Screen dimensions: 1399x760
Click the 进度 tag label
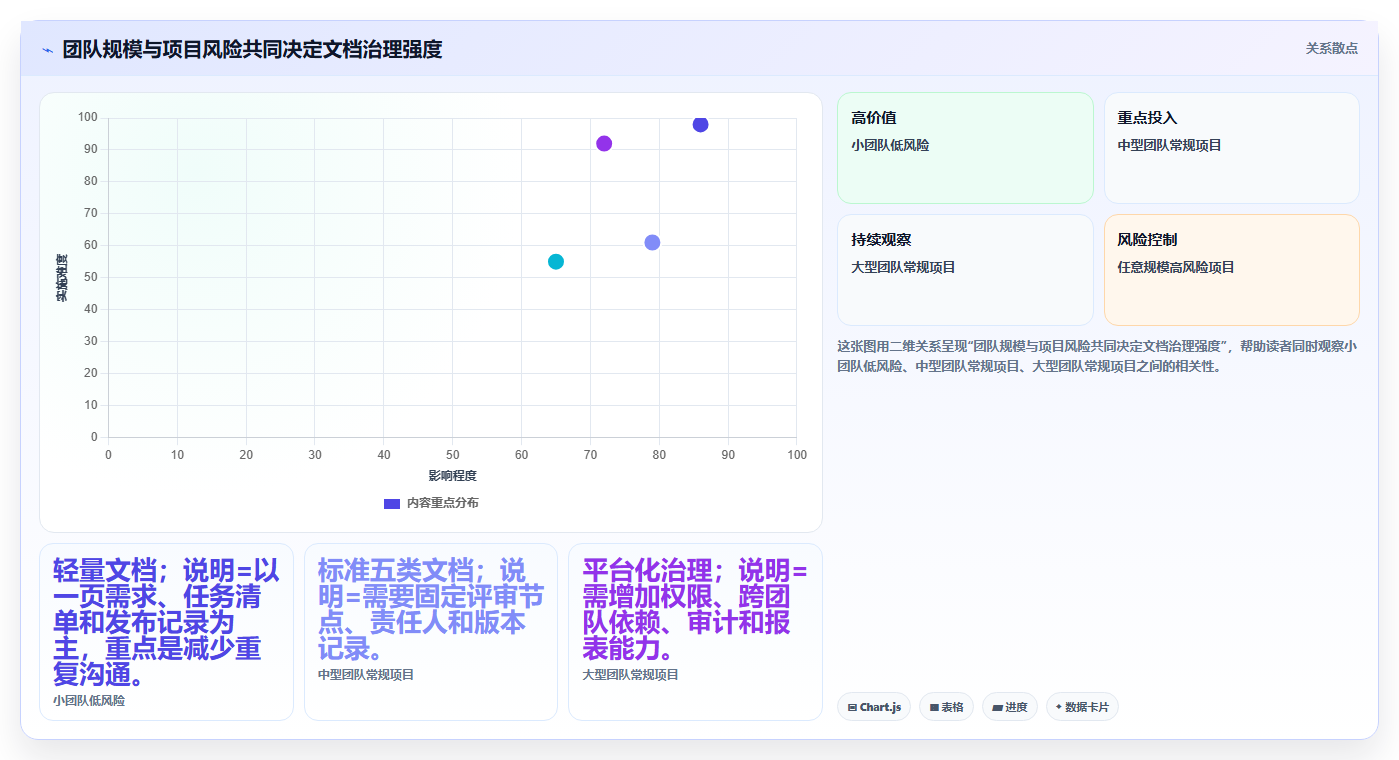(1016, 707)
